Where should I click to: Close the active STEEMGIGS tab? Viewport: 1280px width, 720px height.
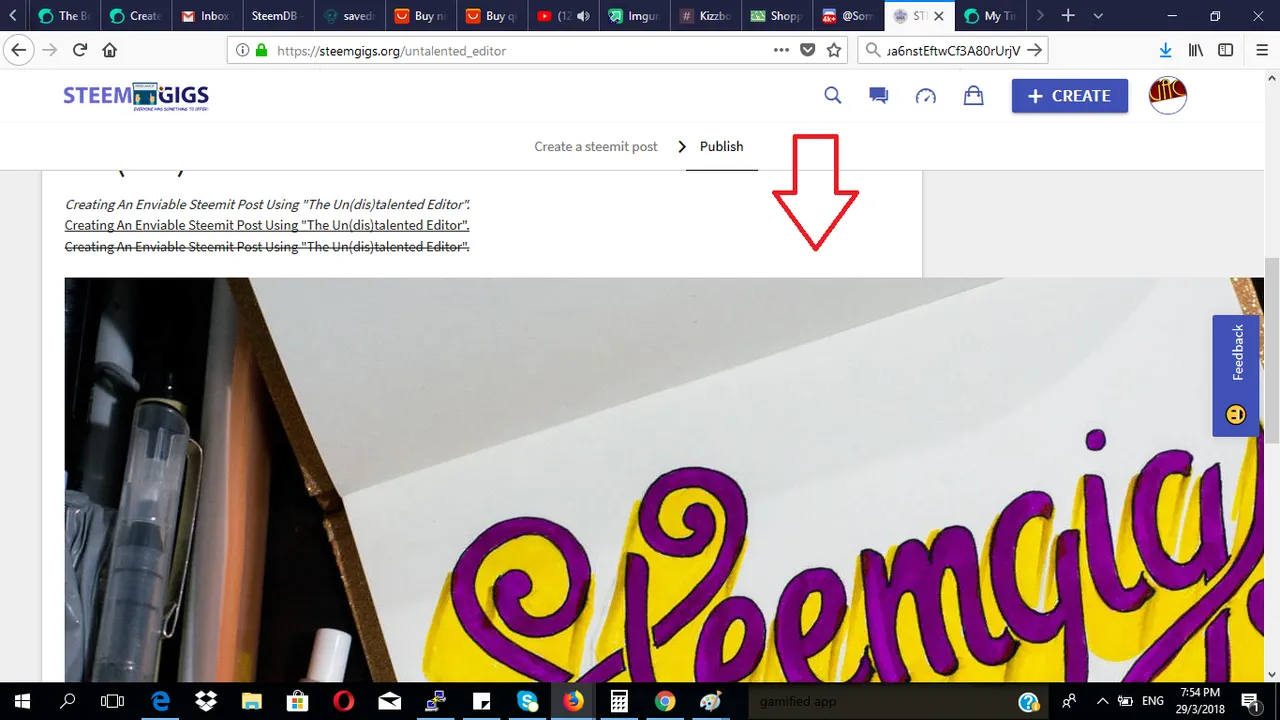[939, 16]
